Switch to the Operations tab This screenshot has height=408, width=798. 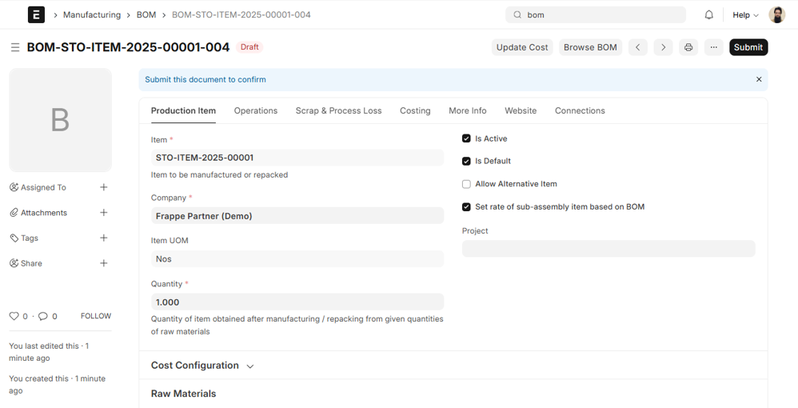coord(255,111)
